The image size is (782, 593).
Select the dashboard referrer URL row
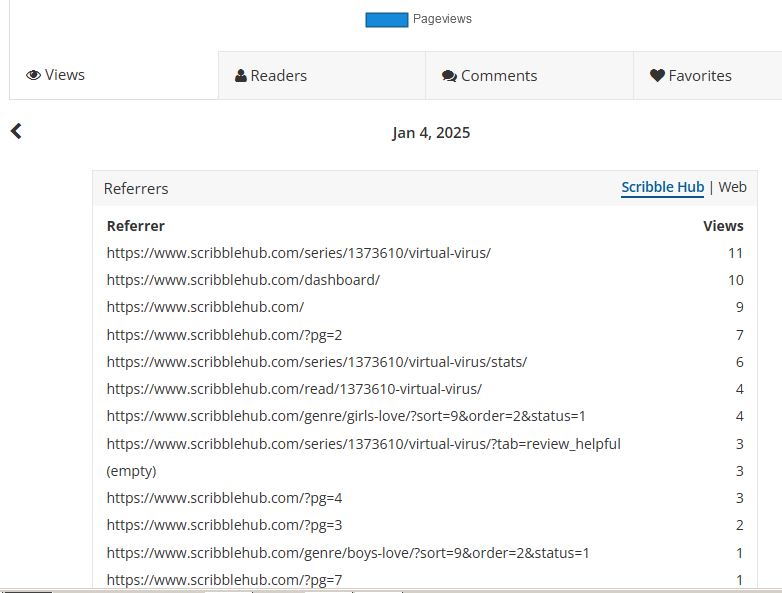tap(243, 280)
